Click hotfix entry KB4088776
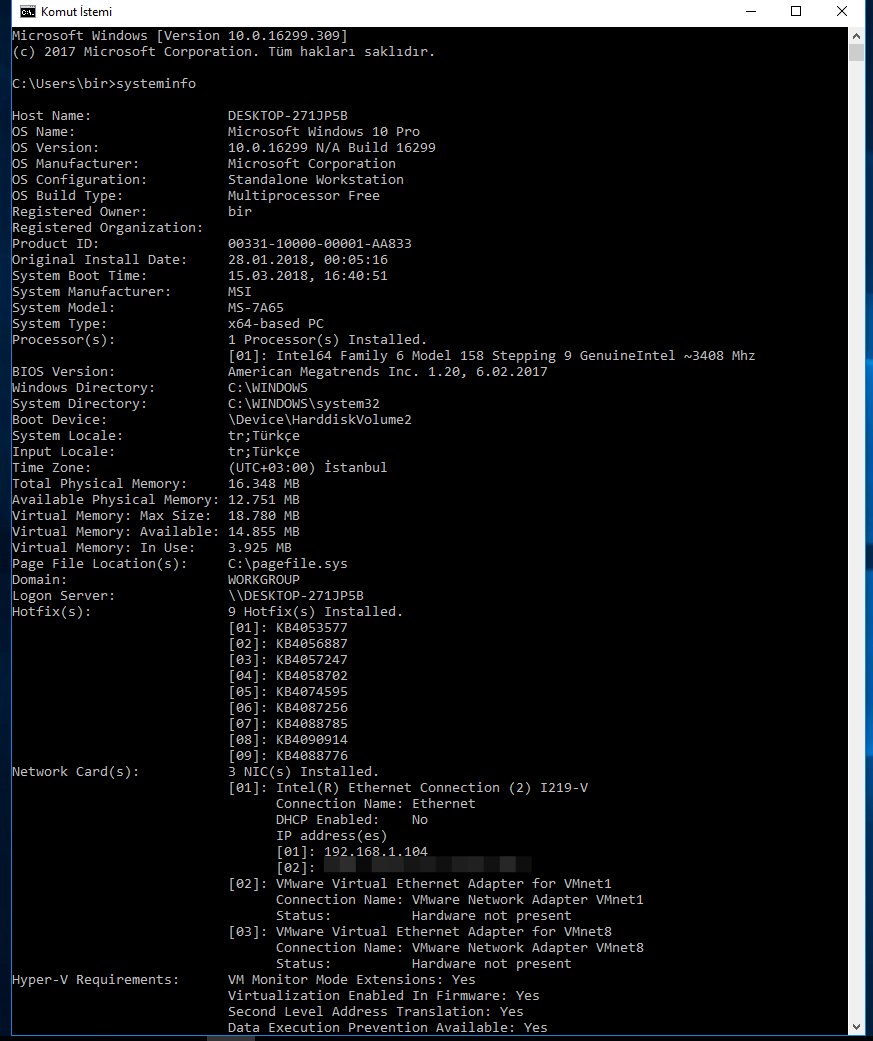Screen dimensions: 873x1041 [x=311, y=756]
